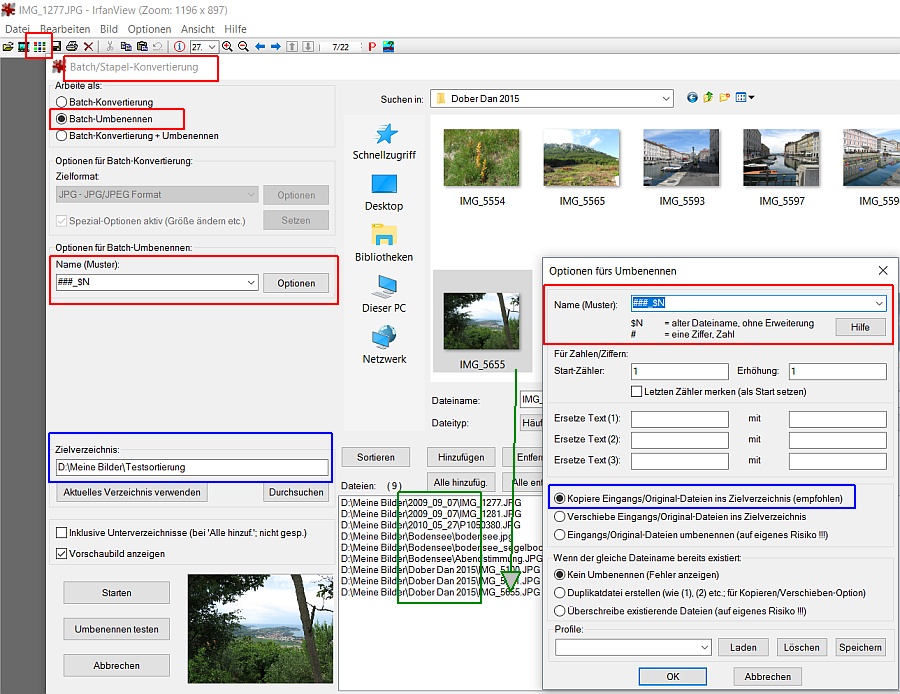The height and width of the screenshot is (694, 900).
Task: Select Schnellzugriff in the places sidebar
Action: click(384, 142)
